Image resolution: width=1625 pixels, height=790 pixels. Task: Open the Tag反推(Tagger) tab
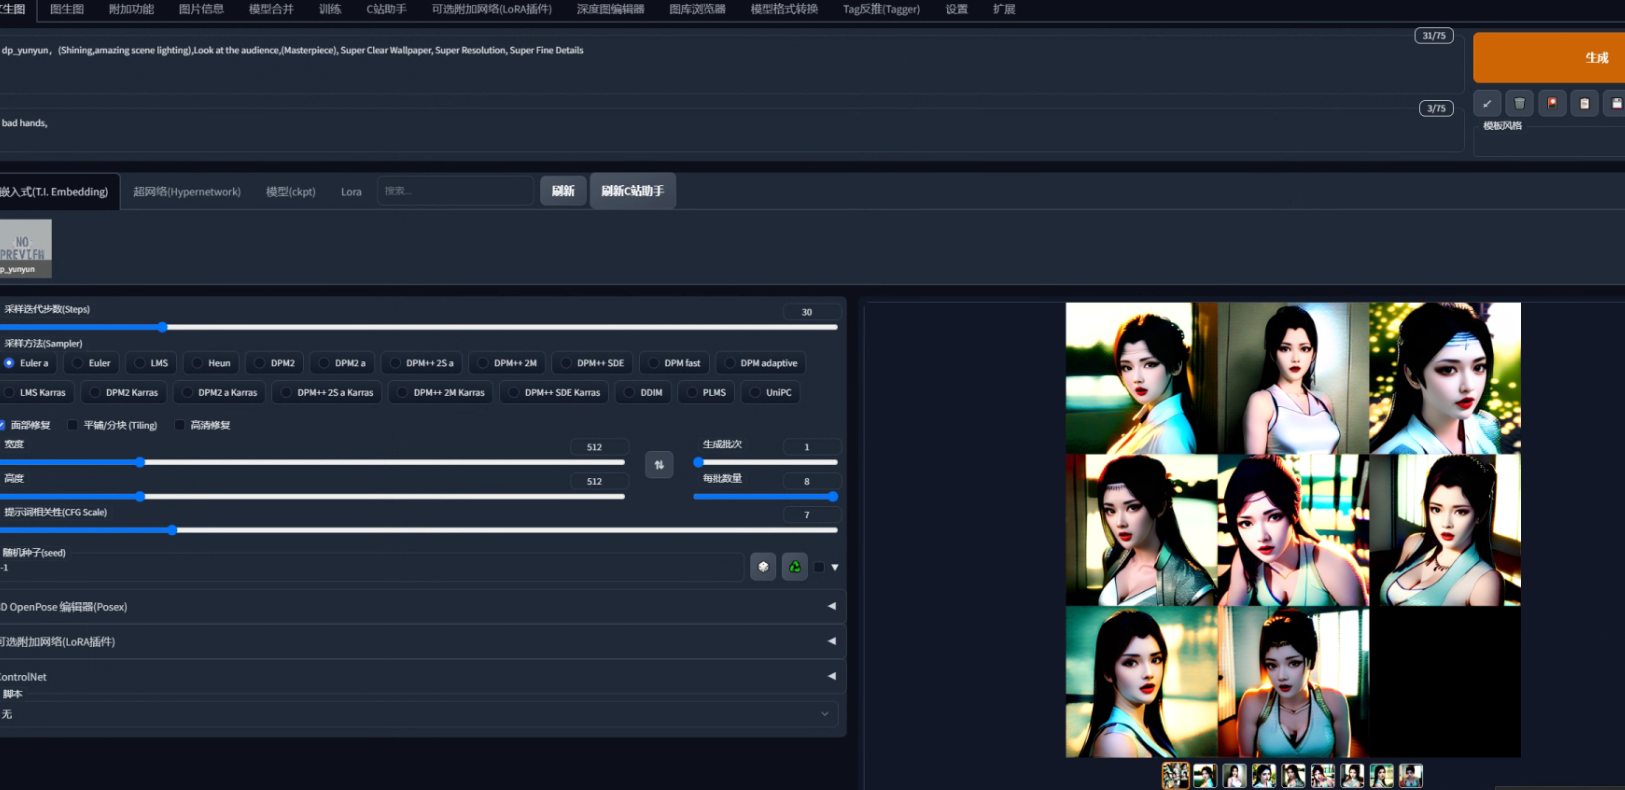(881, 9)
